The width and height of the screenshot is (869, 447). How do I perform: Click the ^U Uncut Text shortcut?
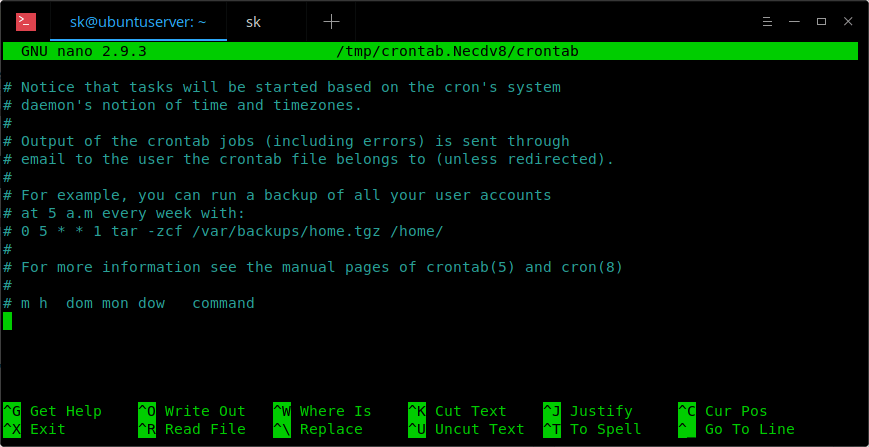pyautogui.click(x=466, y=429)
